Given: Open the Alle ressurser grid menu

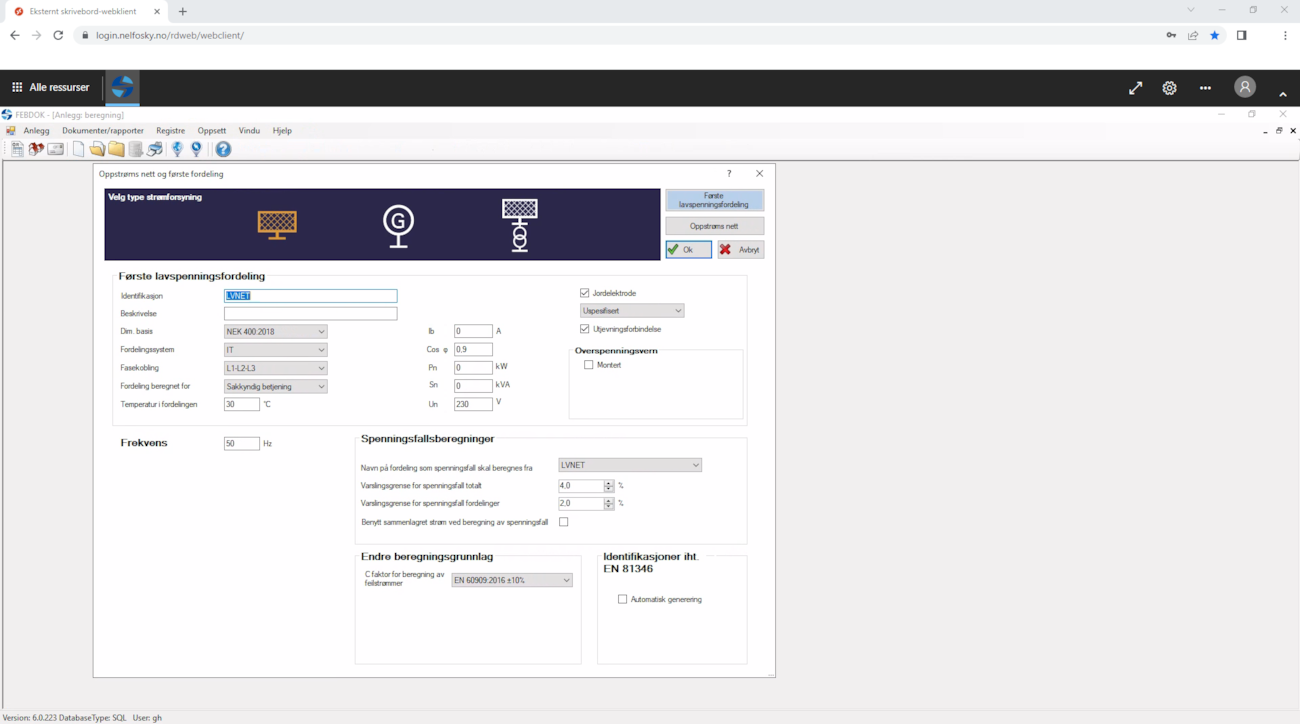Looking at the screenshot, I should point(50,87).
